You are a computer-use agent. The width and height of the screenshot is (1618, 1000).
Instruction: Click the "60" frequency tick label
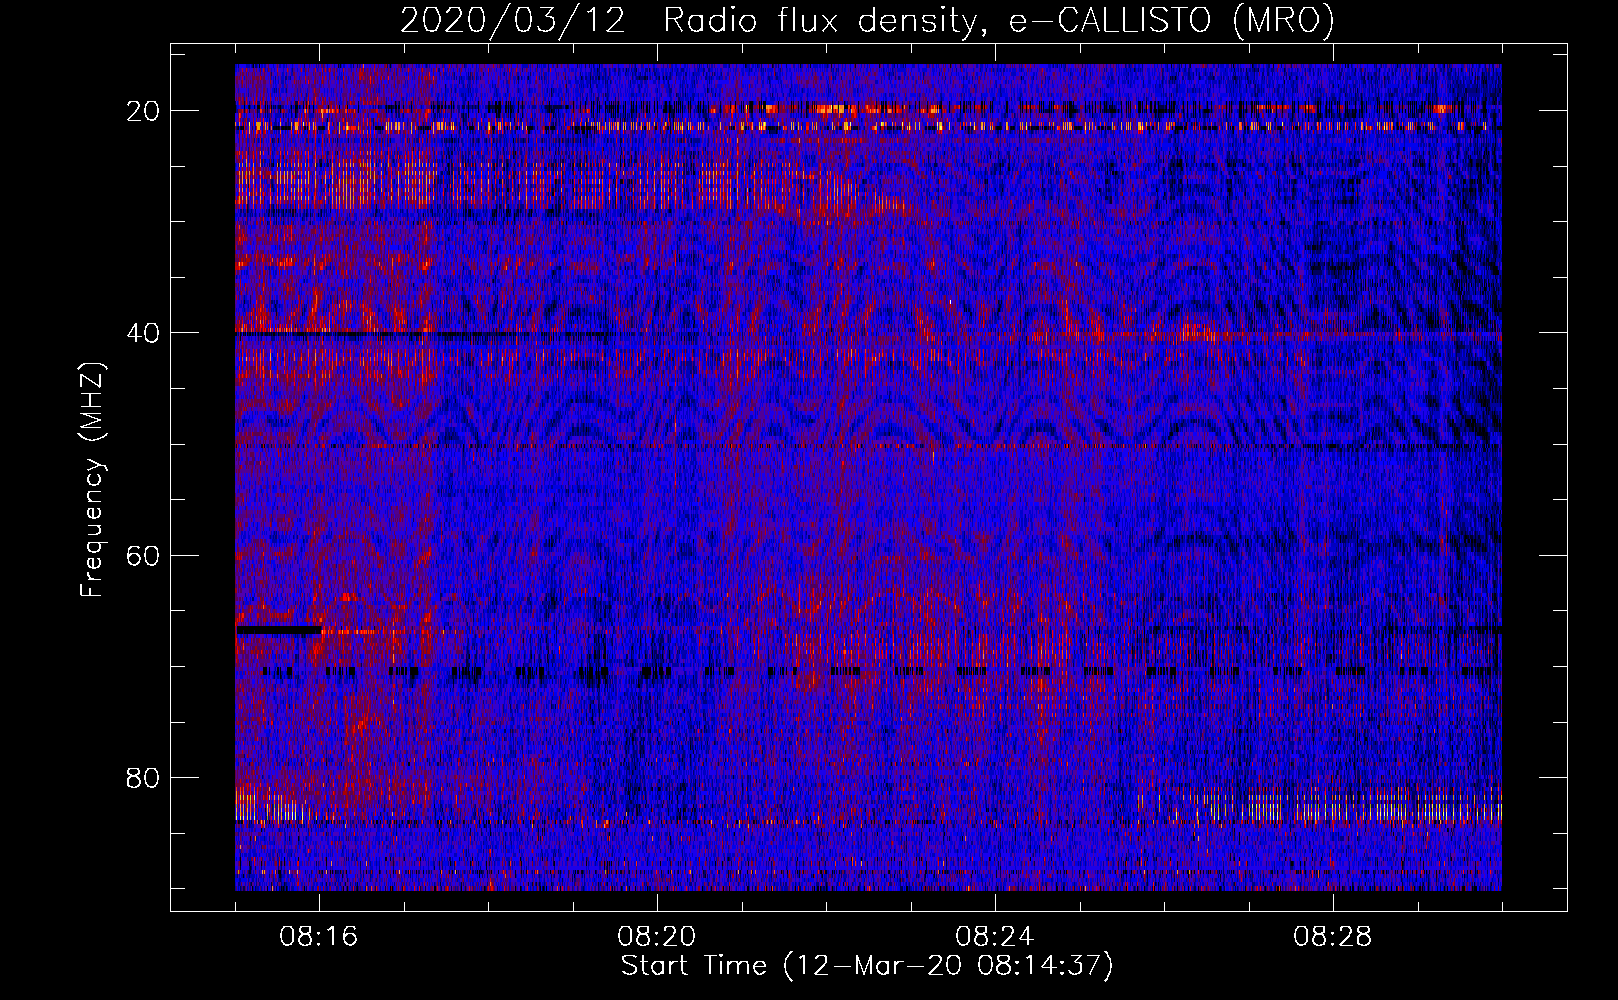tap(143, 555)
